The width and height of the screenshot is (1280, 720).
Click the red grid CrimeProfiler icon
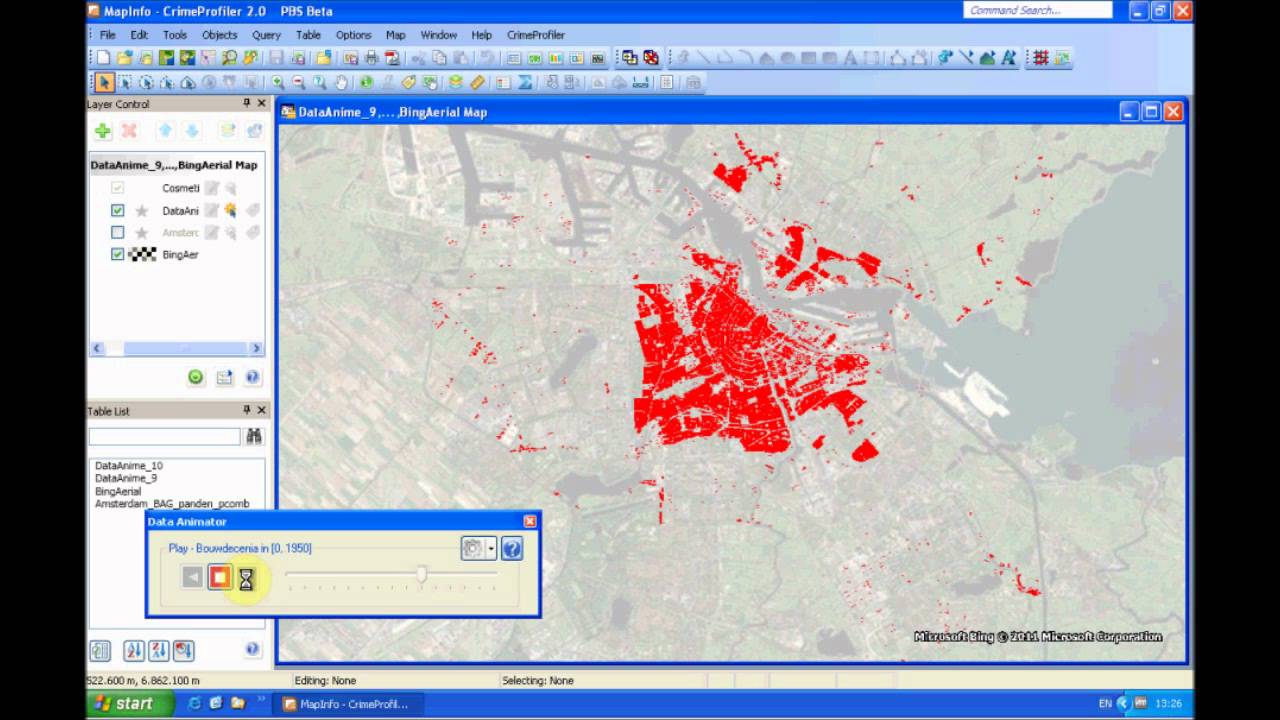coord(1041,58)
